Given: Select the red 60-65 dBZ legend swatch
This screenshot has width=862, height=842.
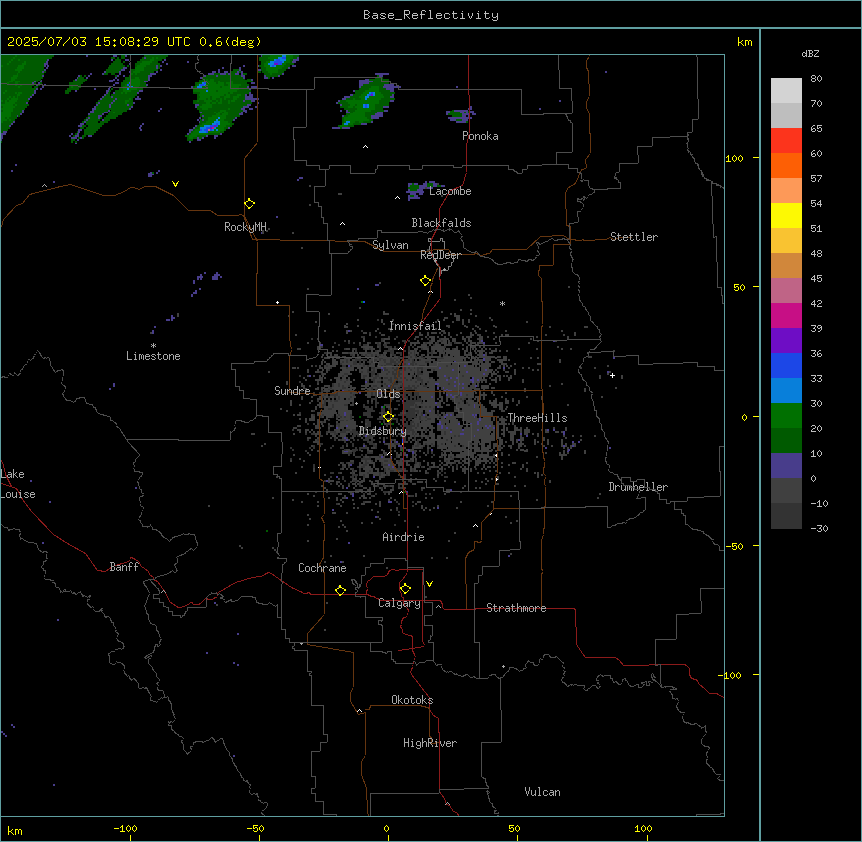Looking at the screenshot, I should point(786,141).
